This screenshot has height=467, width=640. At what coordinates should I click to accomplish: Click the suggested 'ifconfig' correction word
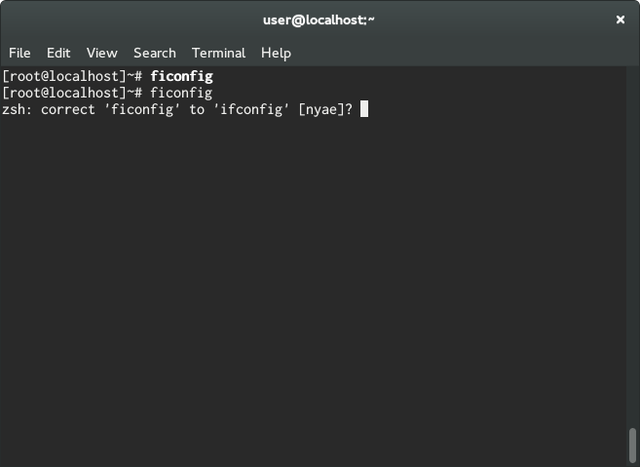pos(251,109)
